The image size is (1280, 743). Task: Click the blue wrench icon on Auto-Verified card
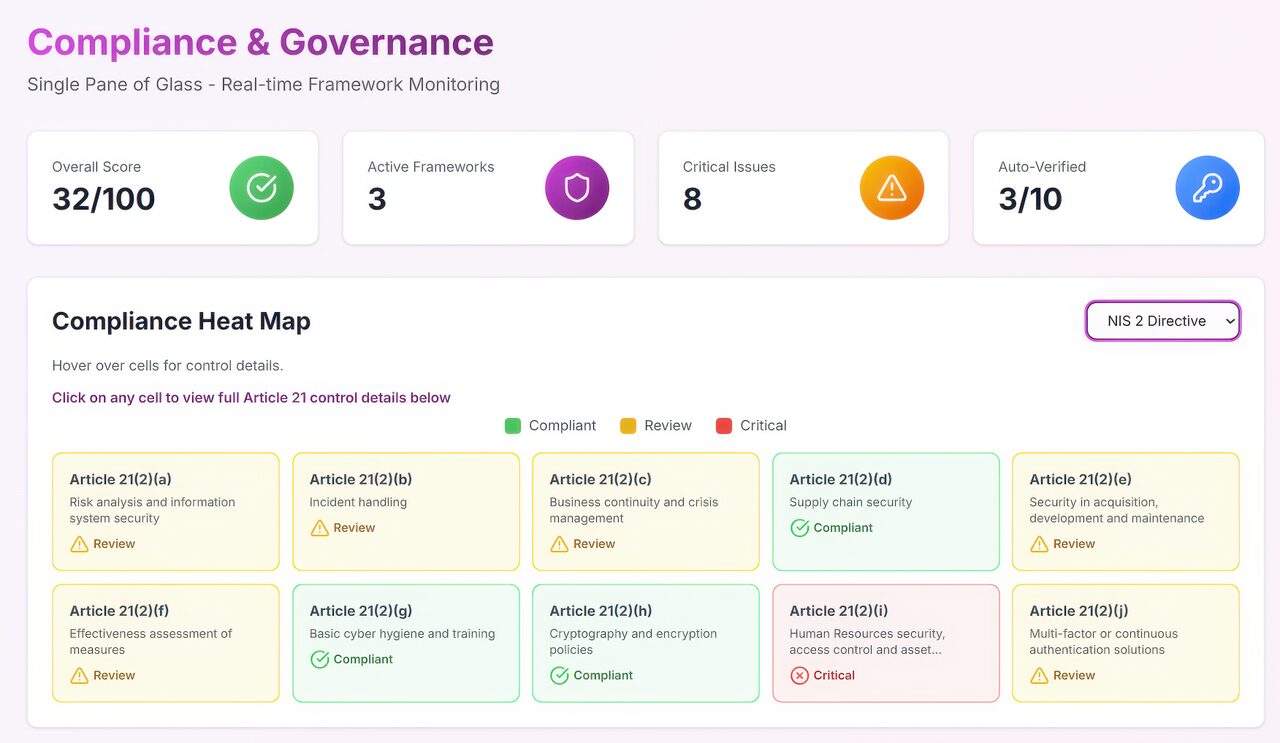(x=1207, y=187)
